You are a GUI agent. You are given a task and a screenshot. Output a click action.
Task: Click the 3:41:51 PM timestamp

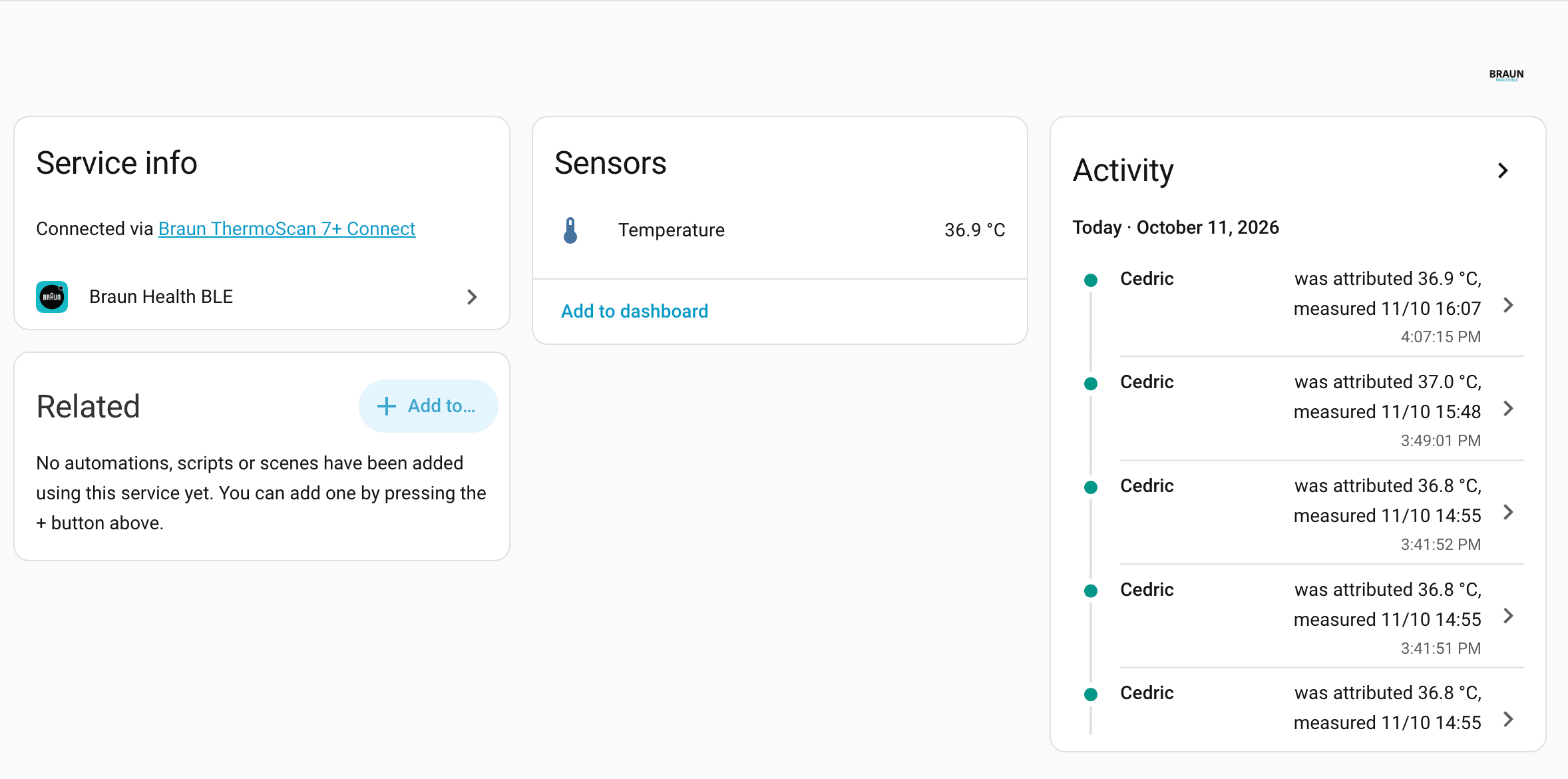click(x=1441, y=648)
